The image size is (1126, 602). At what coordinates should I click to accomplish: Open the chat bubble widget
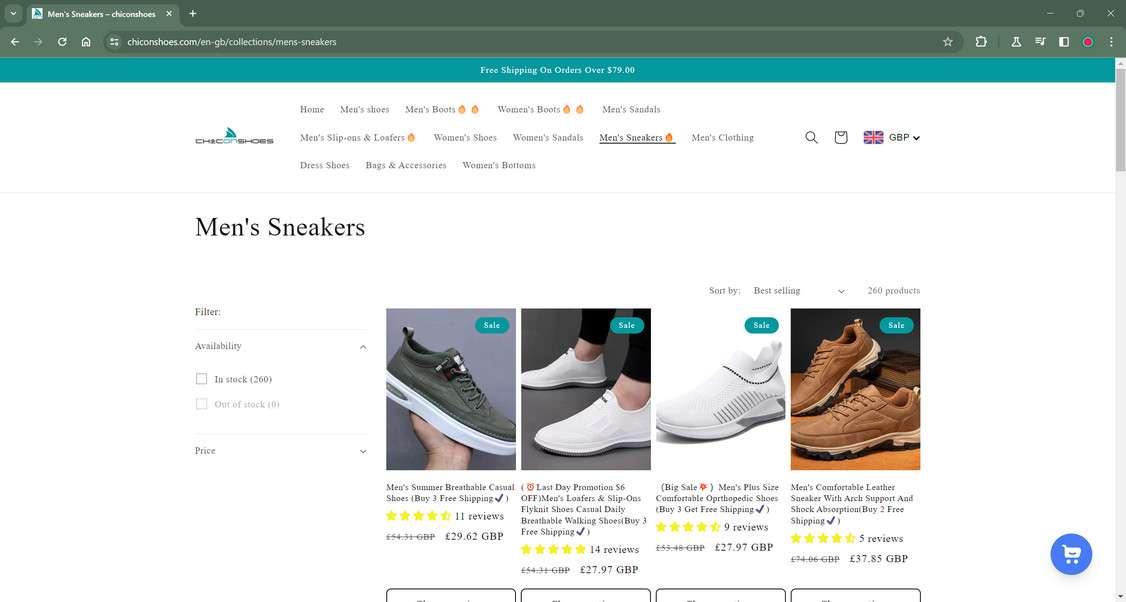tap(1070, 553)
